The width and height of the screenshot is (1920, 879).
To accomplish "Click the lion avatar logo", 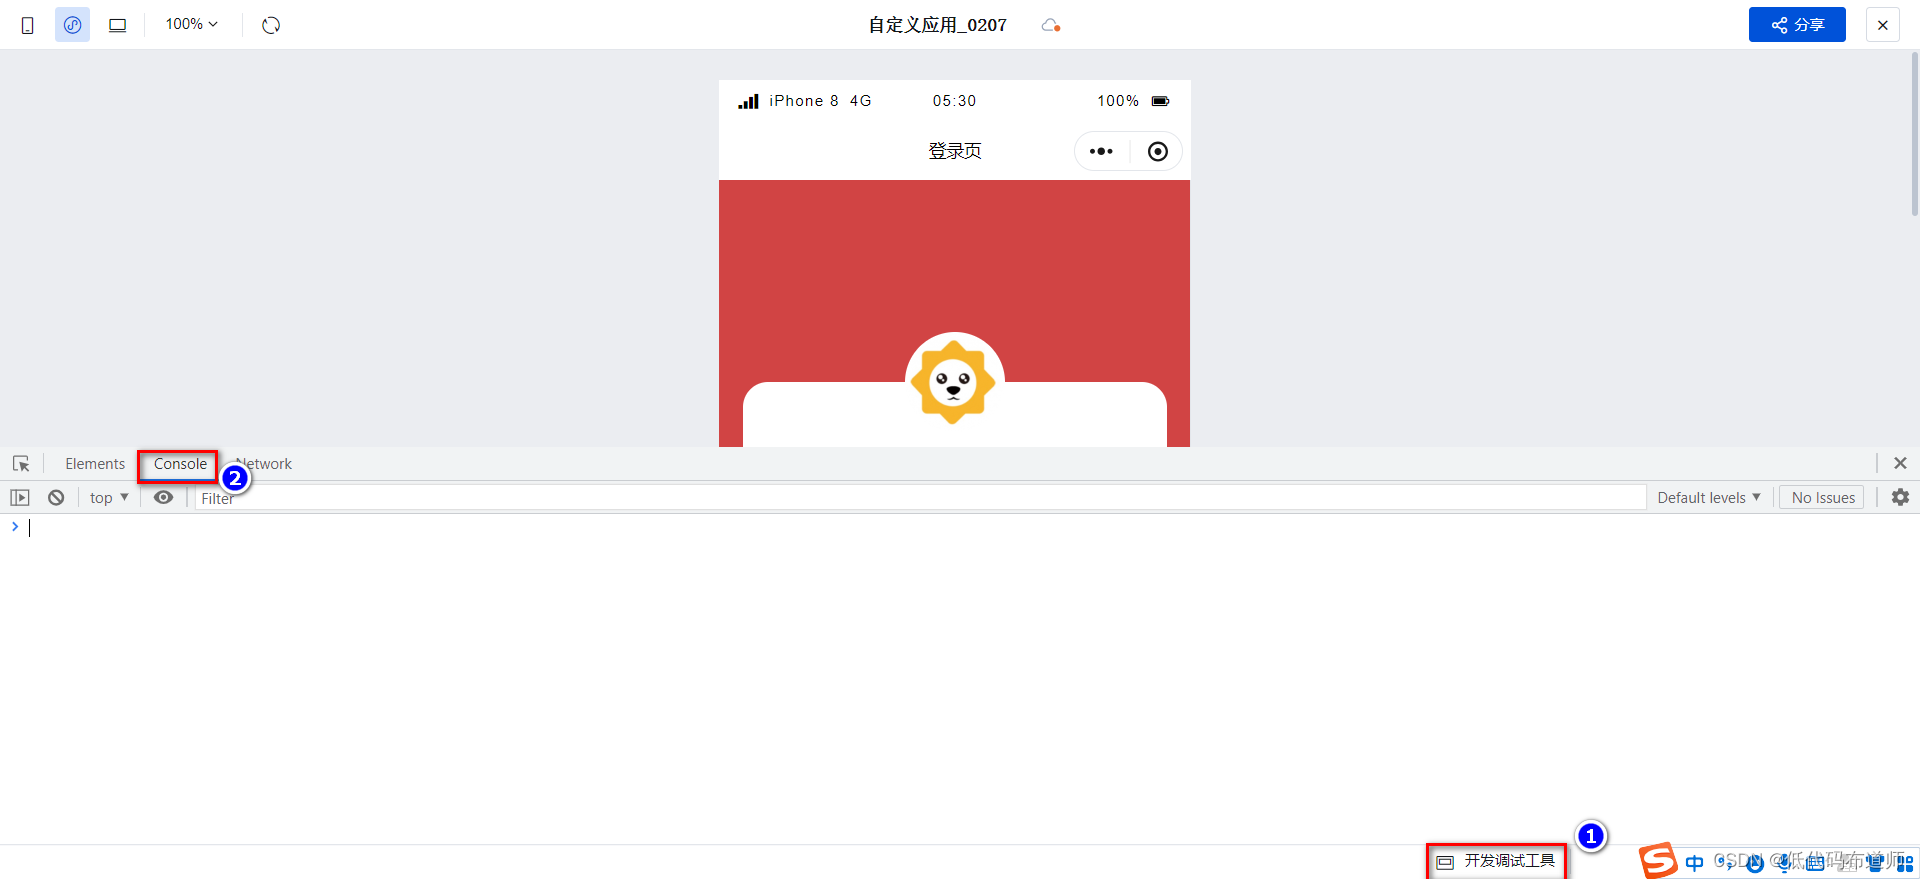I will (x=954, y=382).
